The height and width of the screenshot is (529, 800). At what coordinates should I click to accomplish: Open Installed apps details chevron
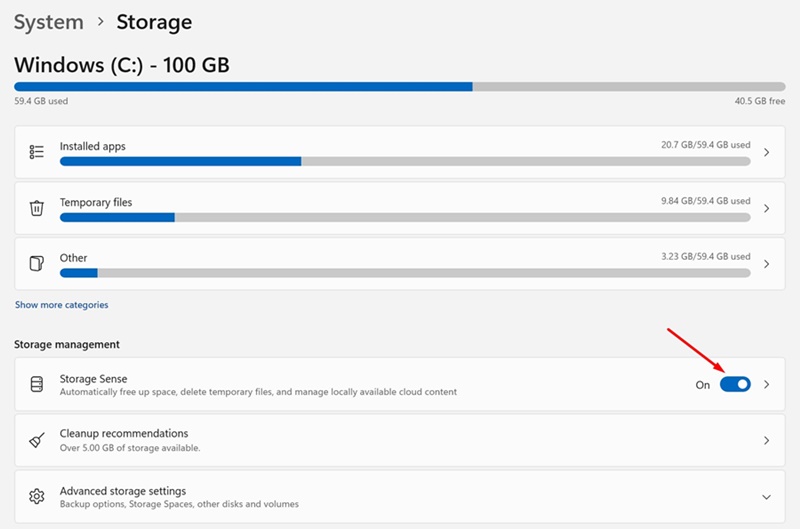tap(766, 152)
